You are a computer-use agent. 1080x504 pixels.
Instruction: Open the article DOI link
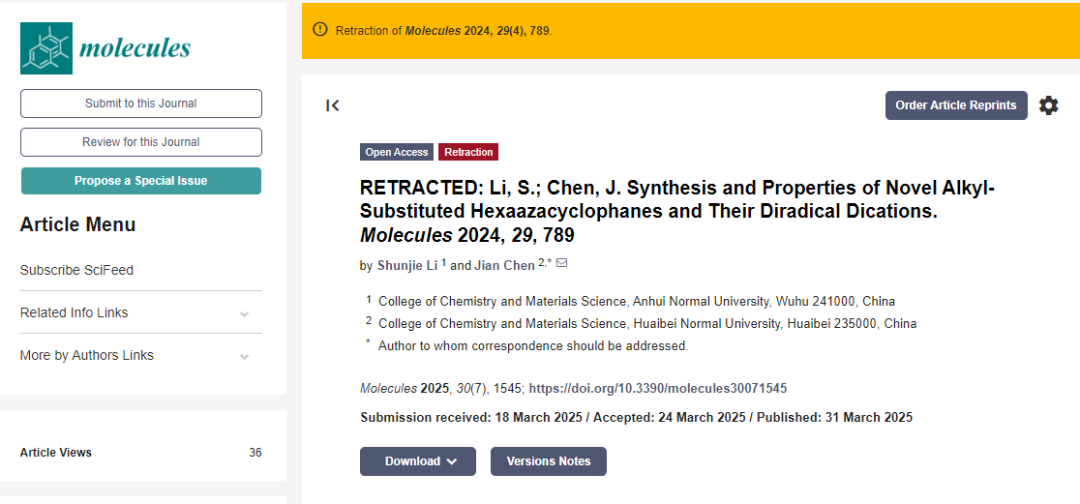(664, 388)
